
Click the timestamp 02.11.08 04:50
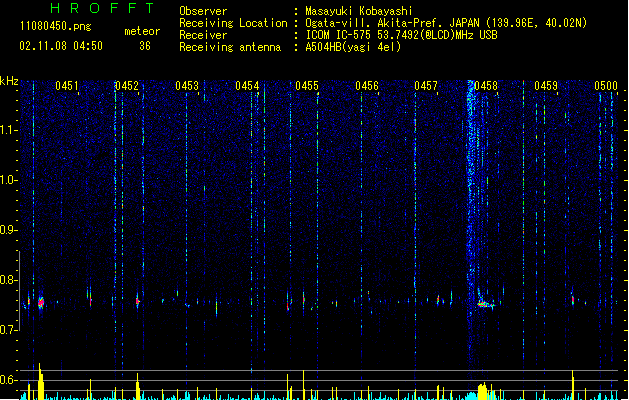pyautogui.click(x=61, y=46)
